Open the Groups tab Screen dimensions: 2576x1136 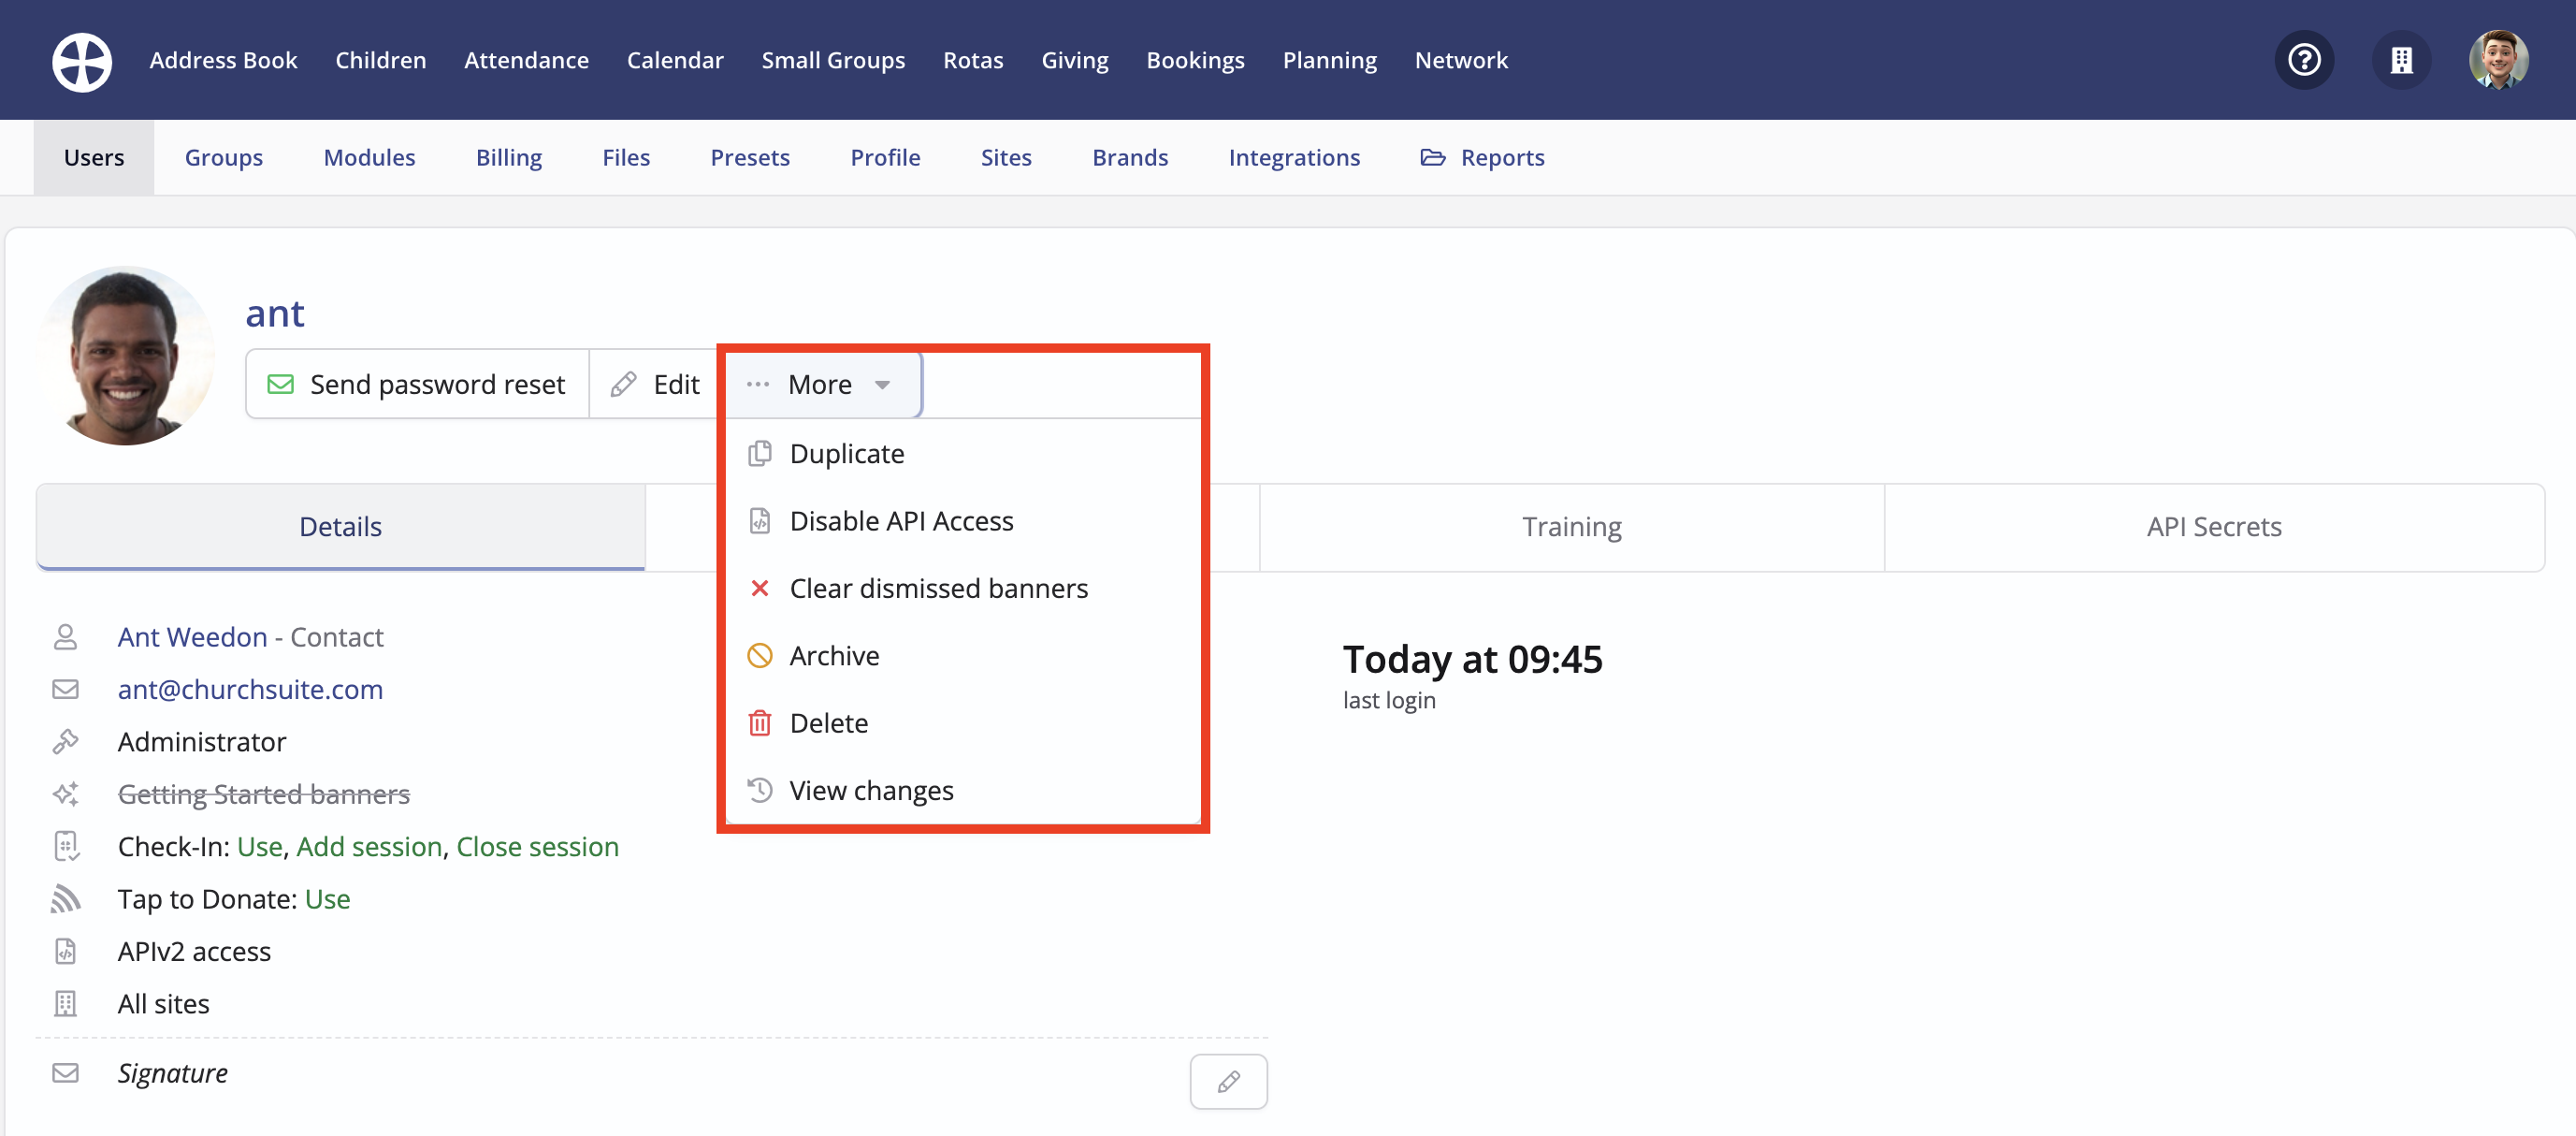click(224, 157)
